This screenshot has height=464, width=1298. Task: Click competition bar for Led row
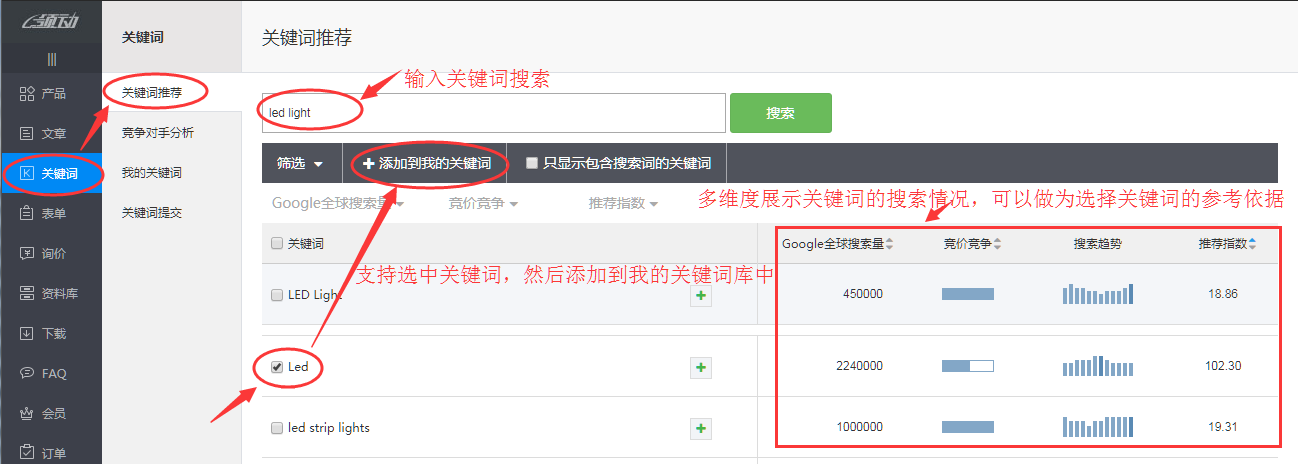pyautogui.click(x=967, y=366)
